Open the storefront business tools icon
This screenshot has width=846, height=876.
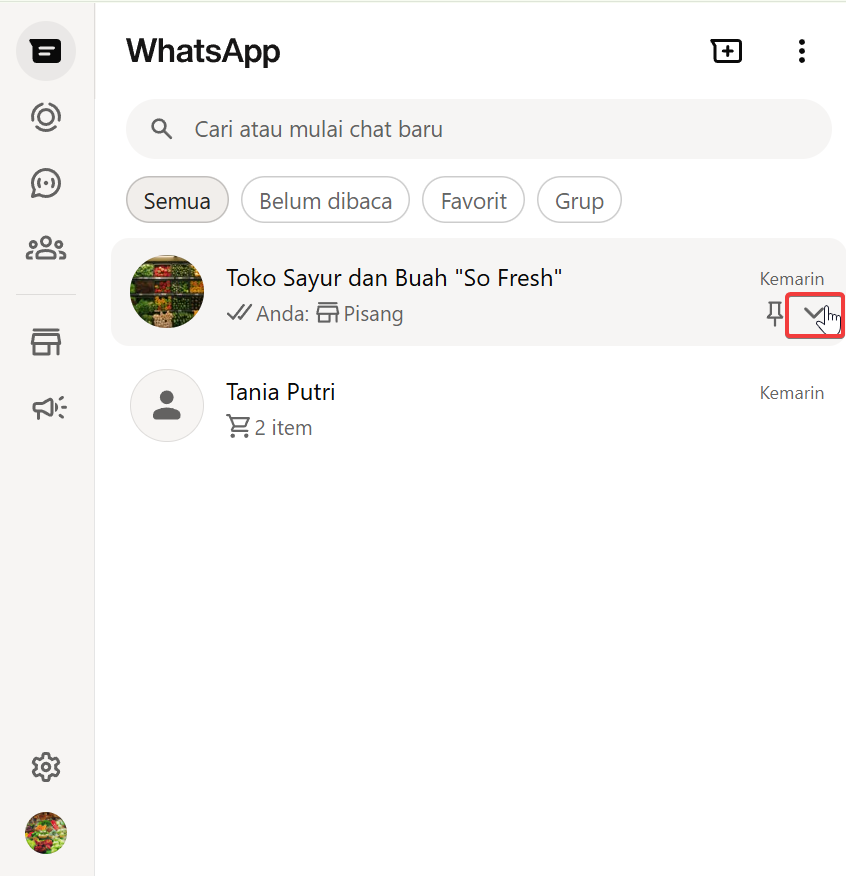[46, 343]
